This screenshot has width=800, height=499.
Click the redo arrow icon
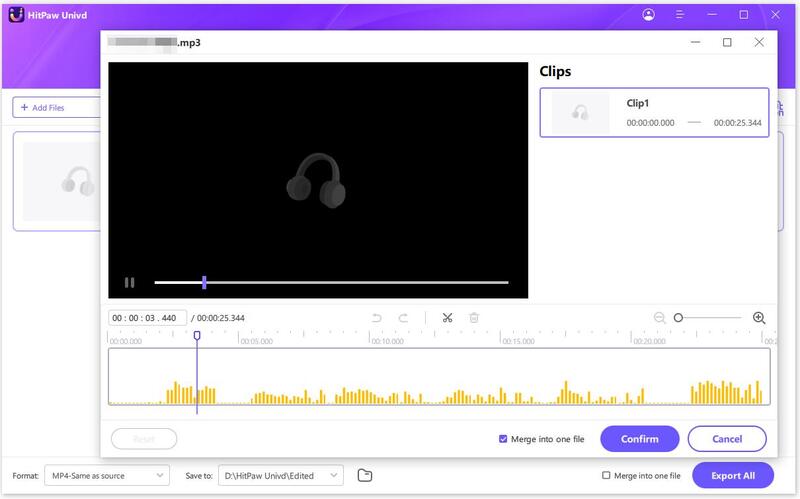tap(403, 318)
